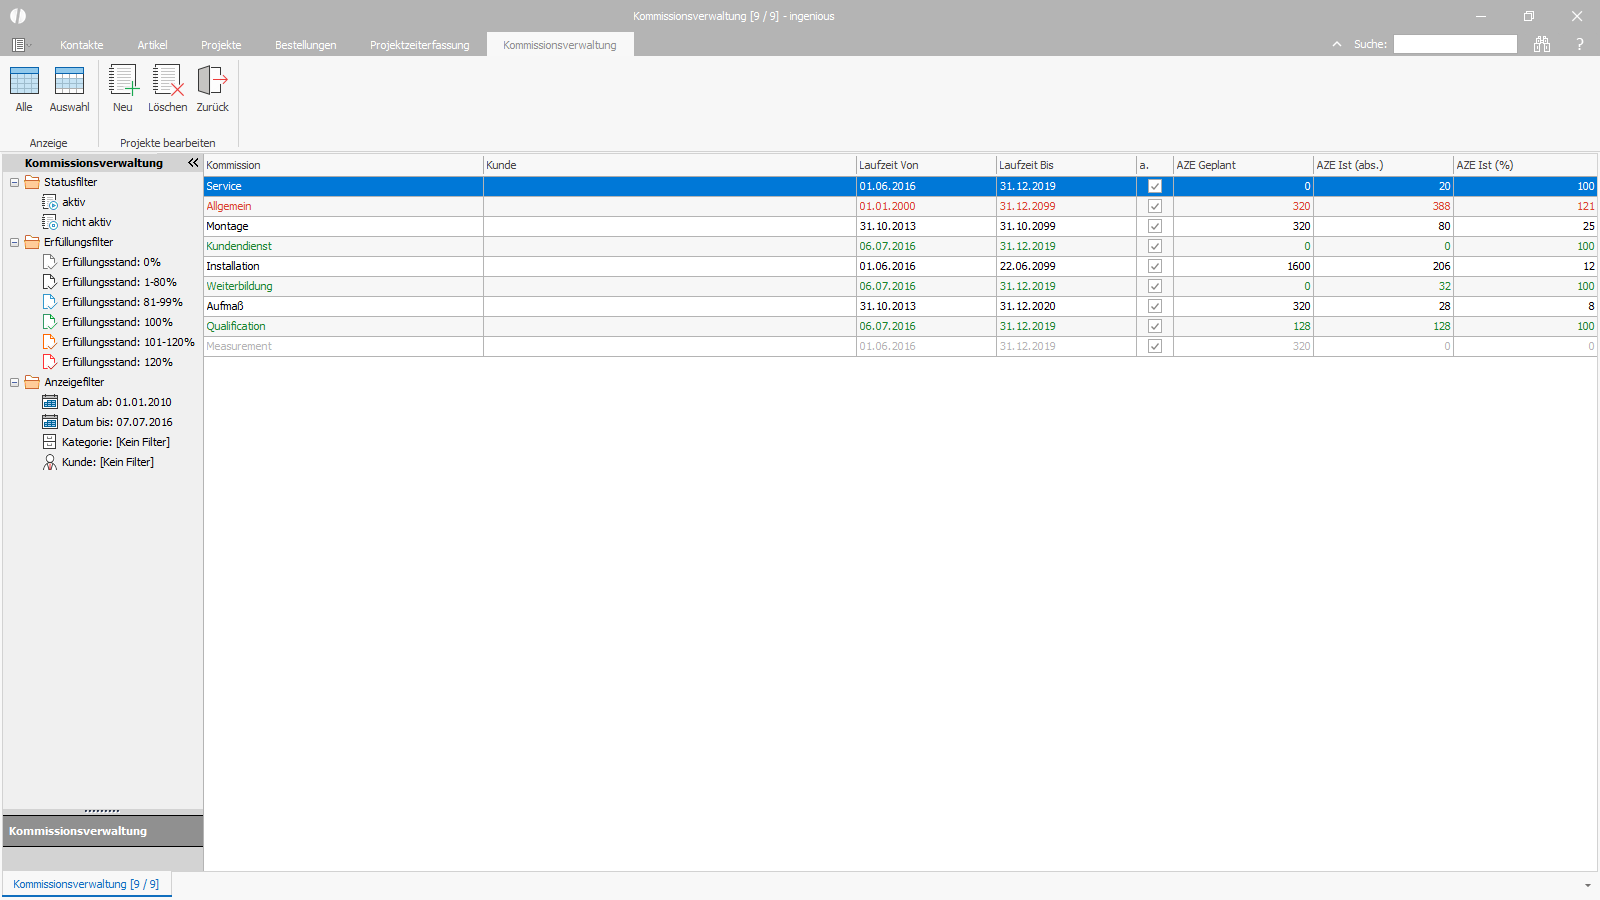
Task: Set the 'Datum ab: 01.01.2010' filter
Action: click(116, 402)
